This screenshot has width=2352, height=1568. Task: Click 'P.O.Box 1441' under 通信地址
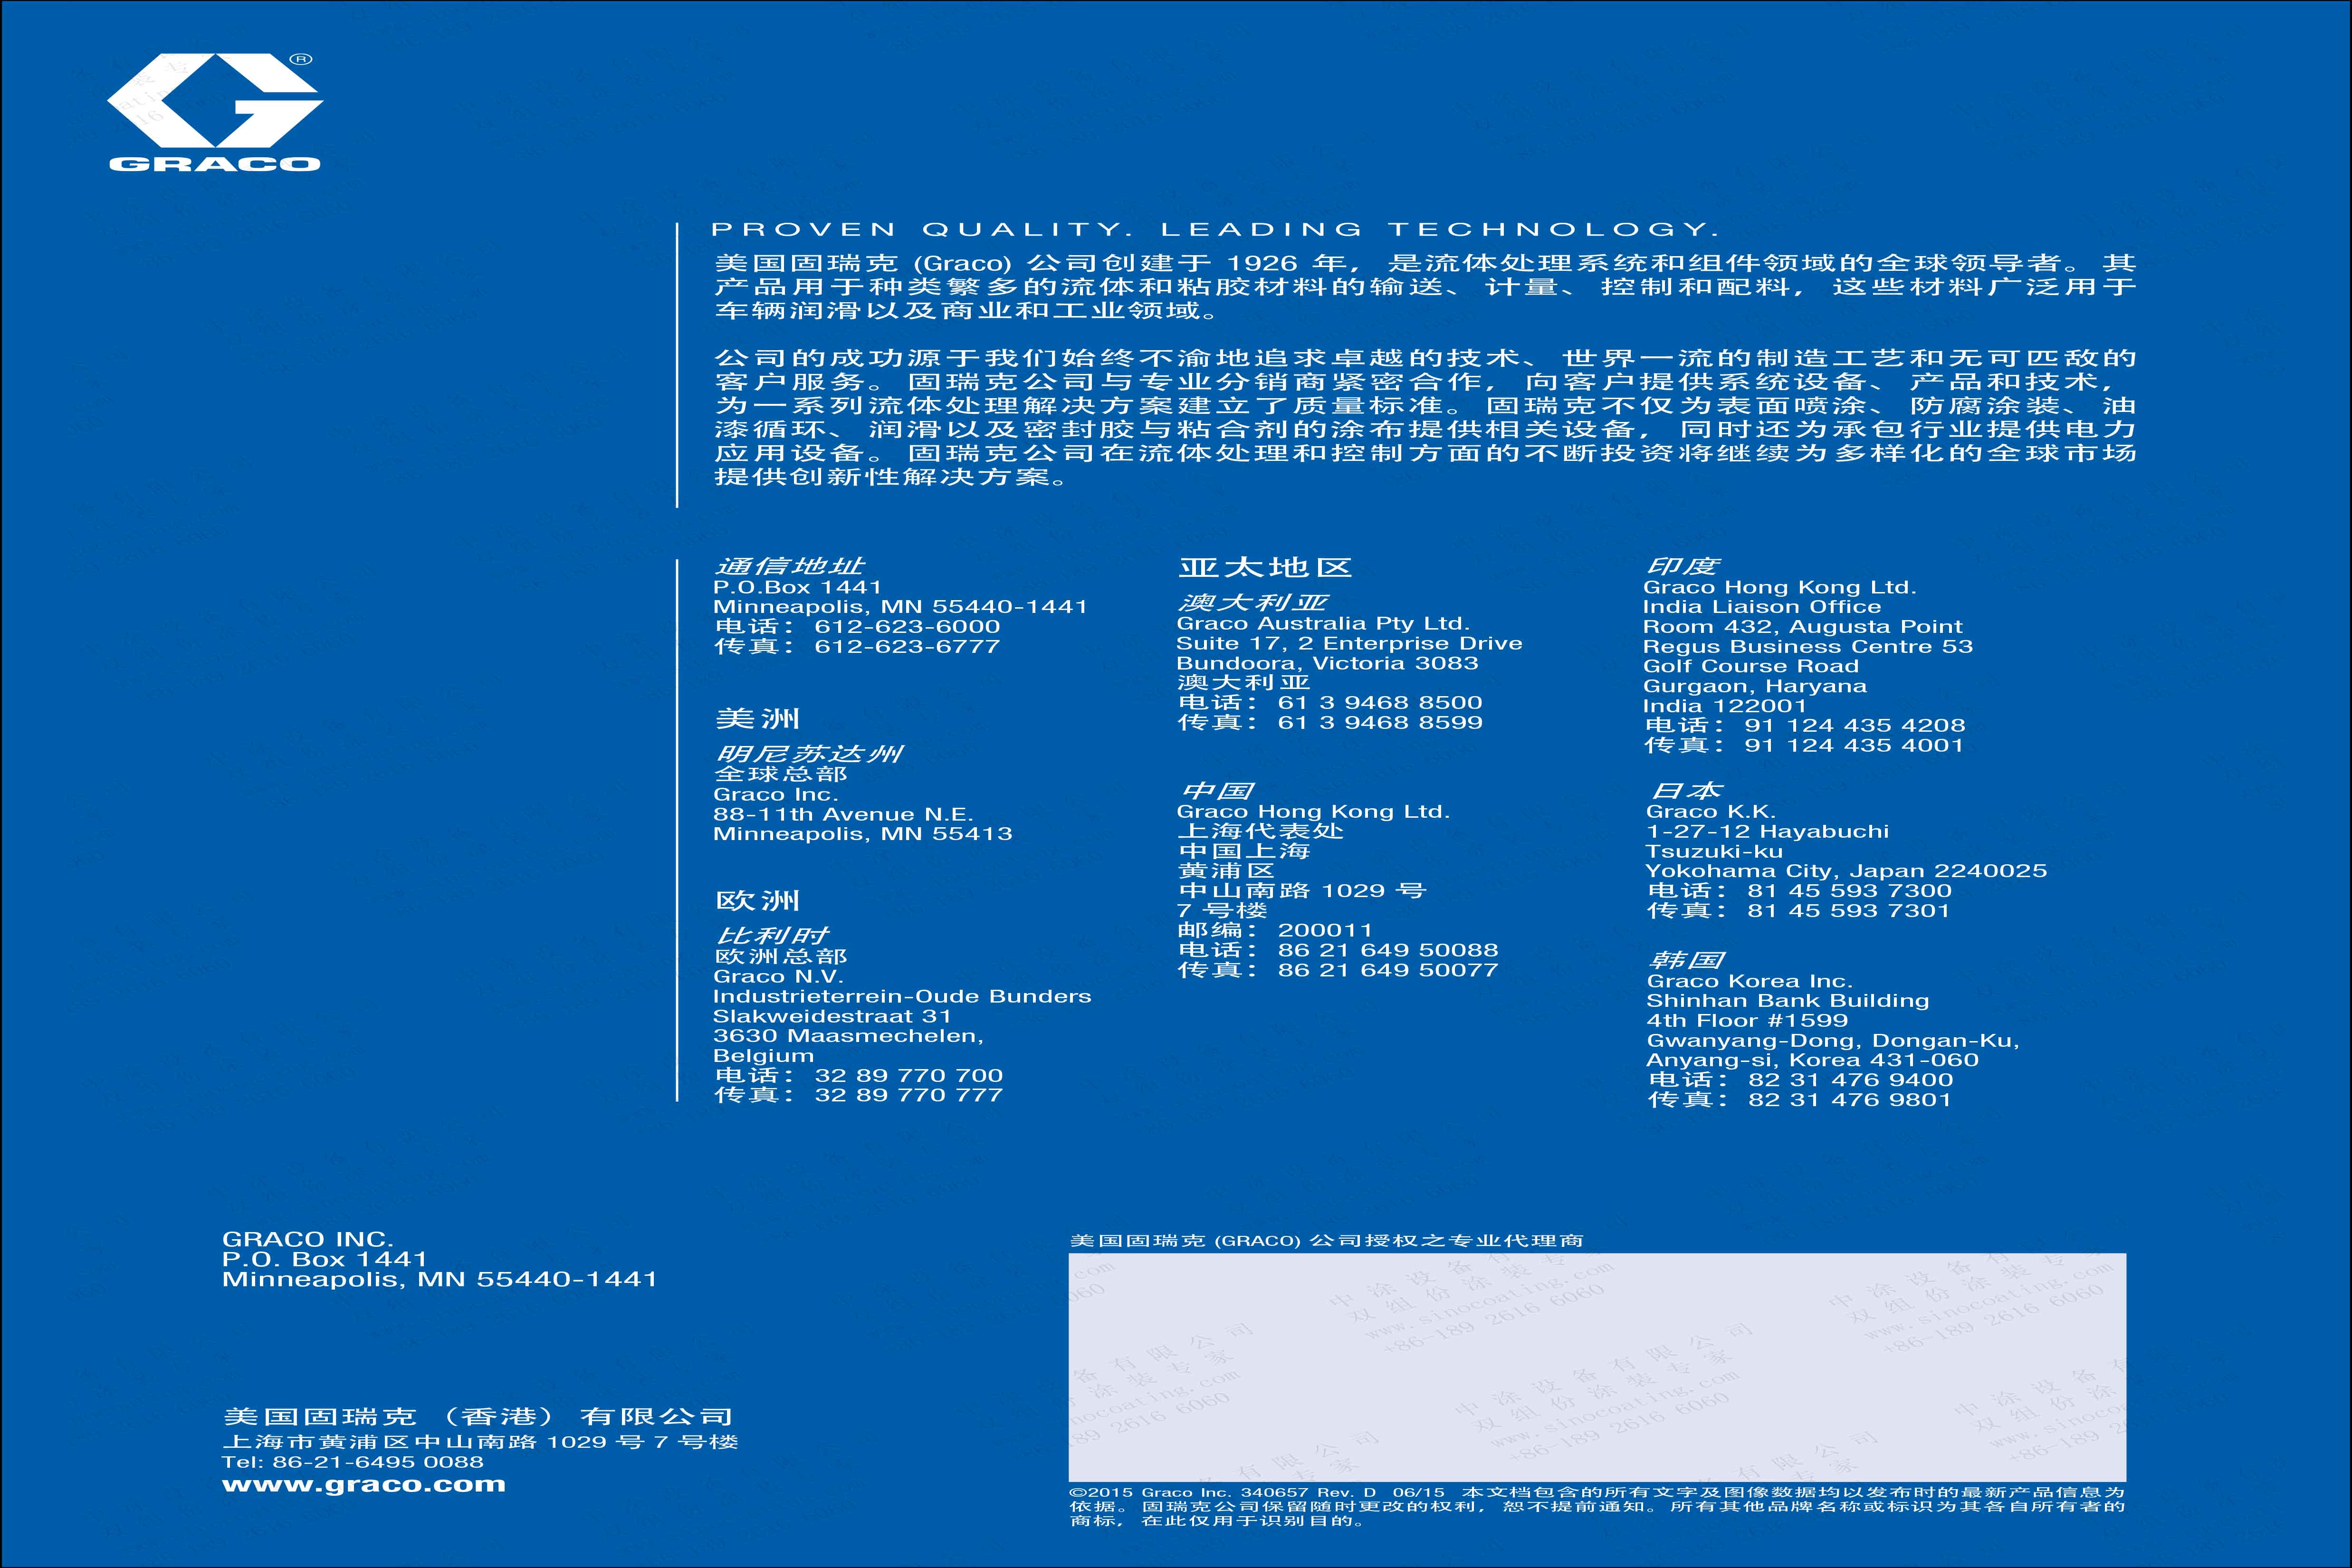pos(797,588)
